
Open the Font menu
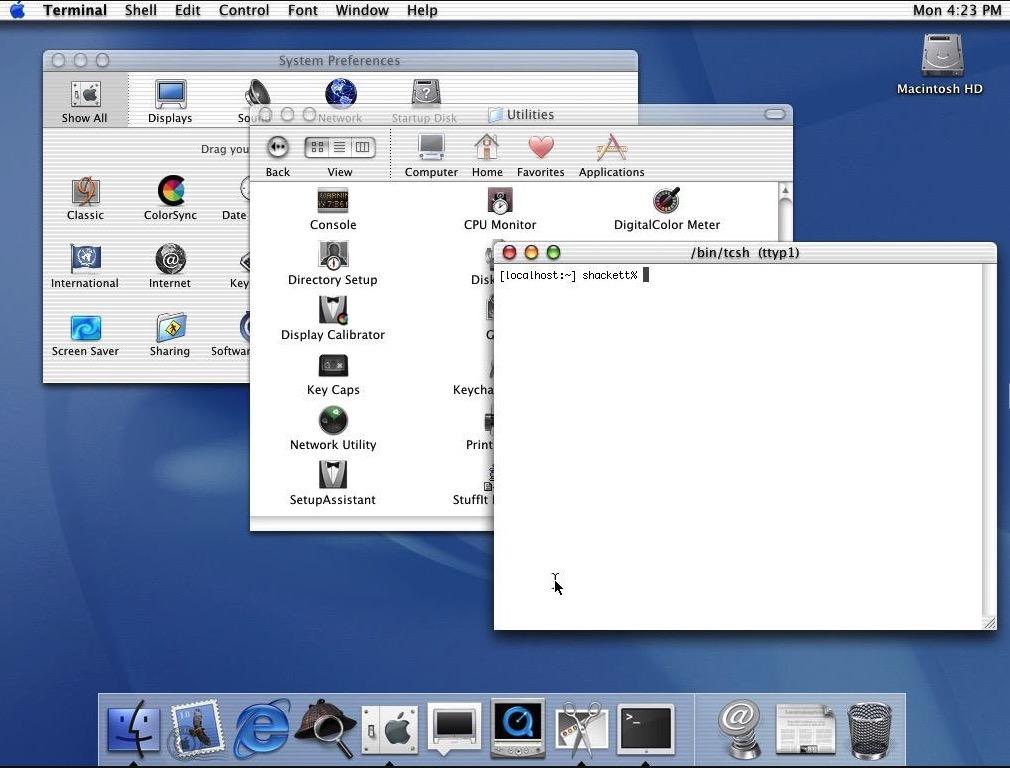pos(303,10)
